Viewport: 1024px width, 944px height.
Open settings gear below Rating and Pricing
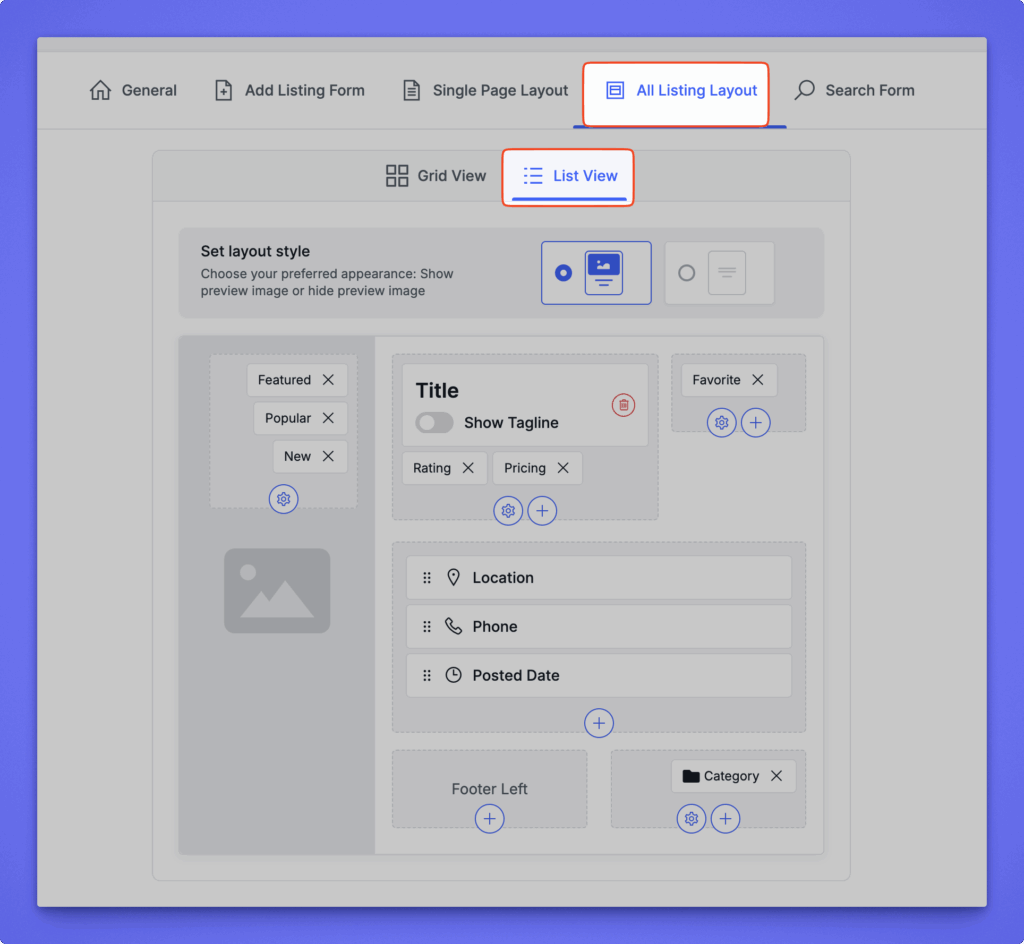[508, 511]
